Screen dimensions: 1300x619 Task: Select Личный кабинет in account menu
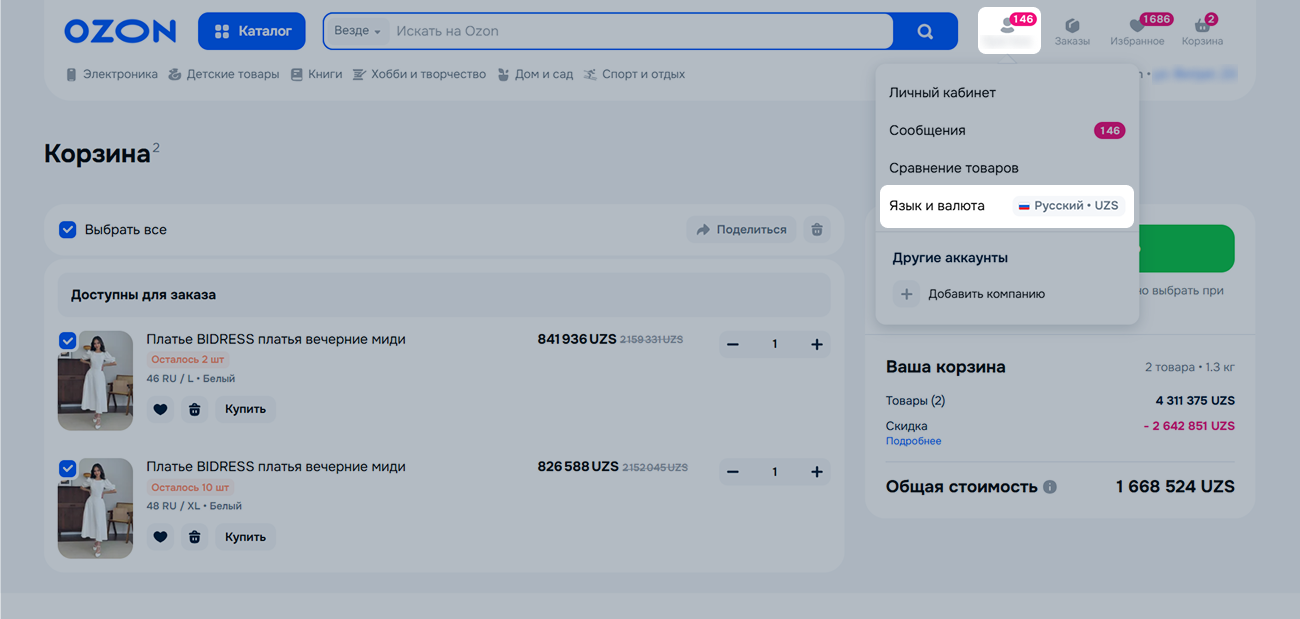[x=942, y=93]
